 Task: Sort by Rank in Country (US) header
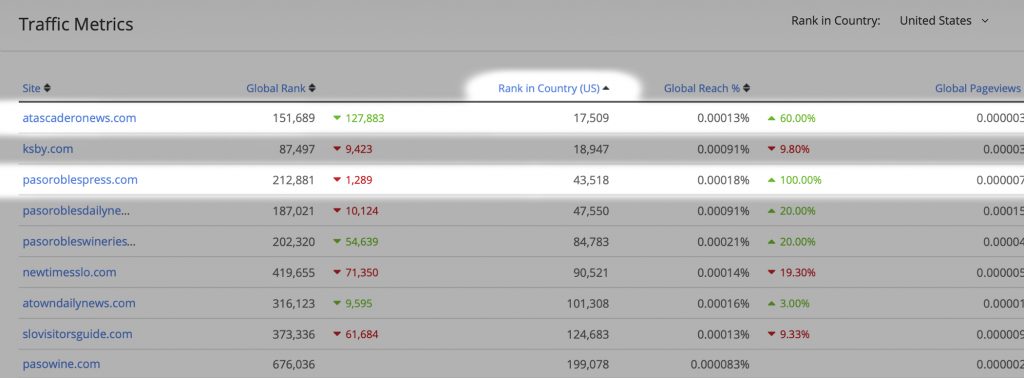553,88
